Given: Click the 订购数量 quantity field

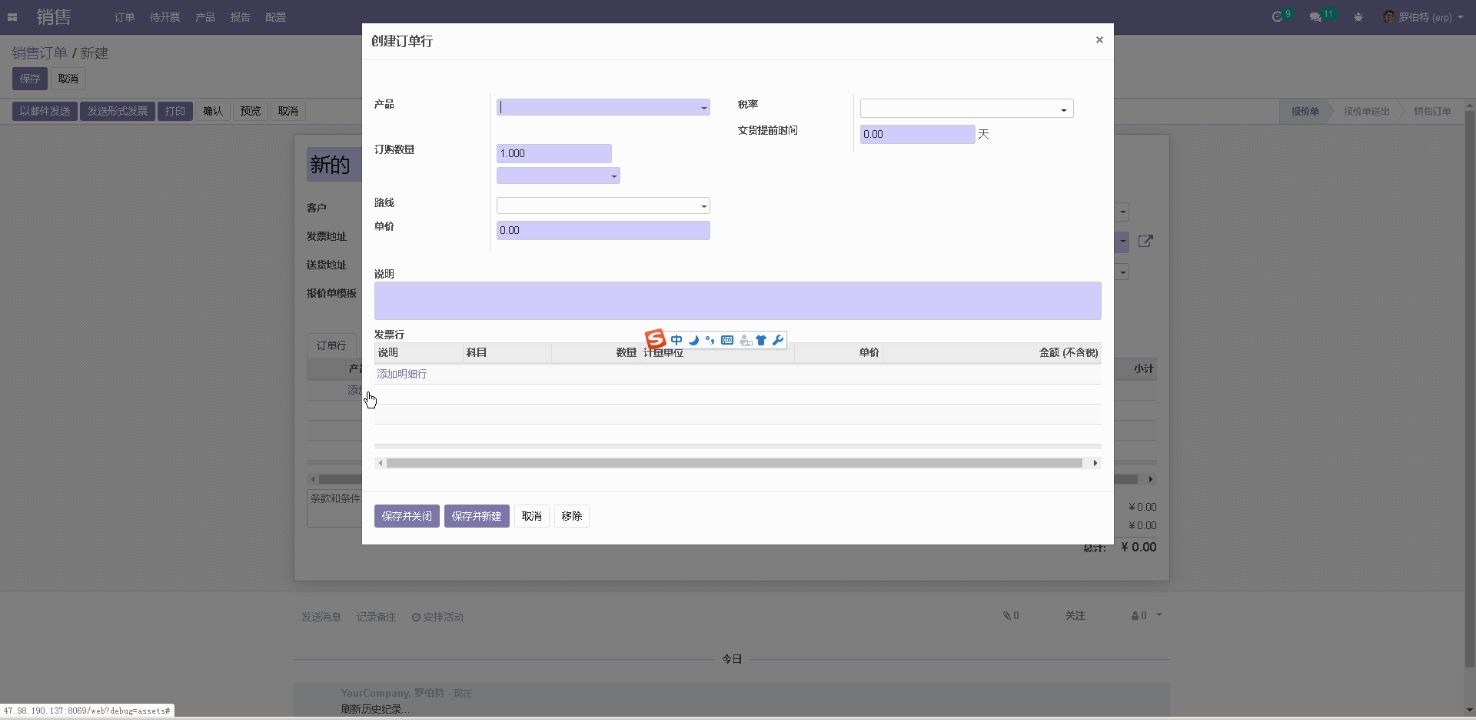Looking at the screenshot, I should [554, 153].
